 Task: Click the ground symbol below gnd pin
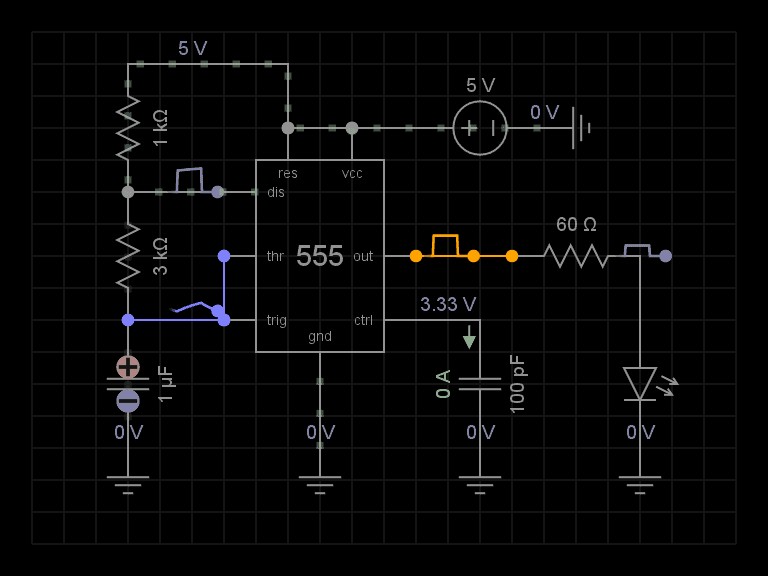320,485
